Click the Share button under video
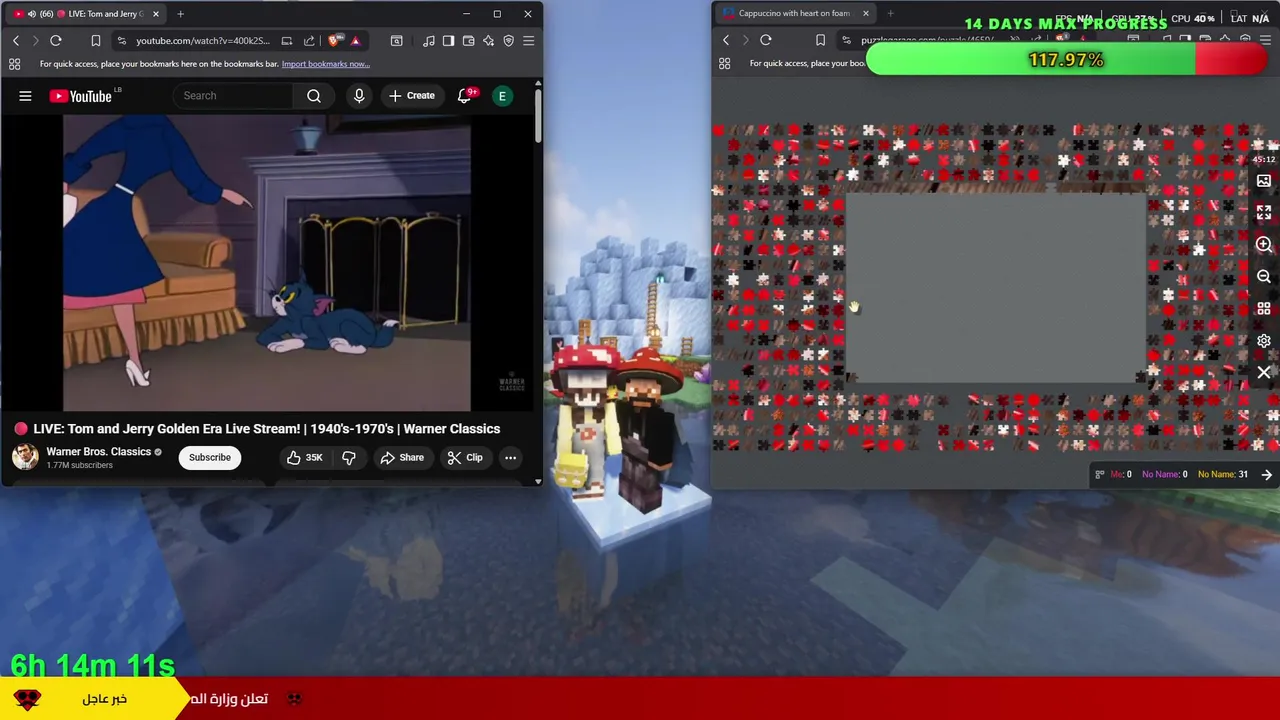The width and height of the screenshot is (1280, 720). 402,458
